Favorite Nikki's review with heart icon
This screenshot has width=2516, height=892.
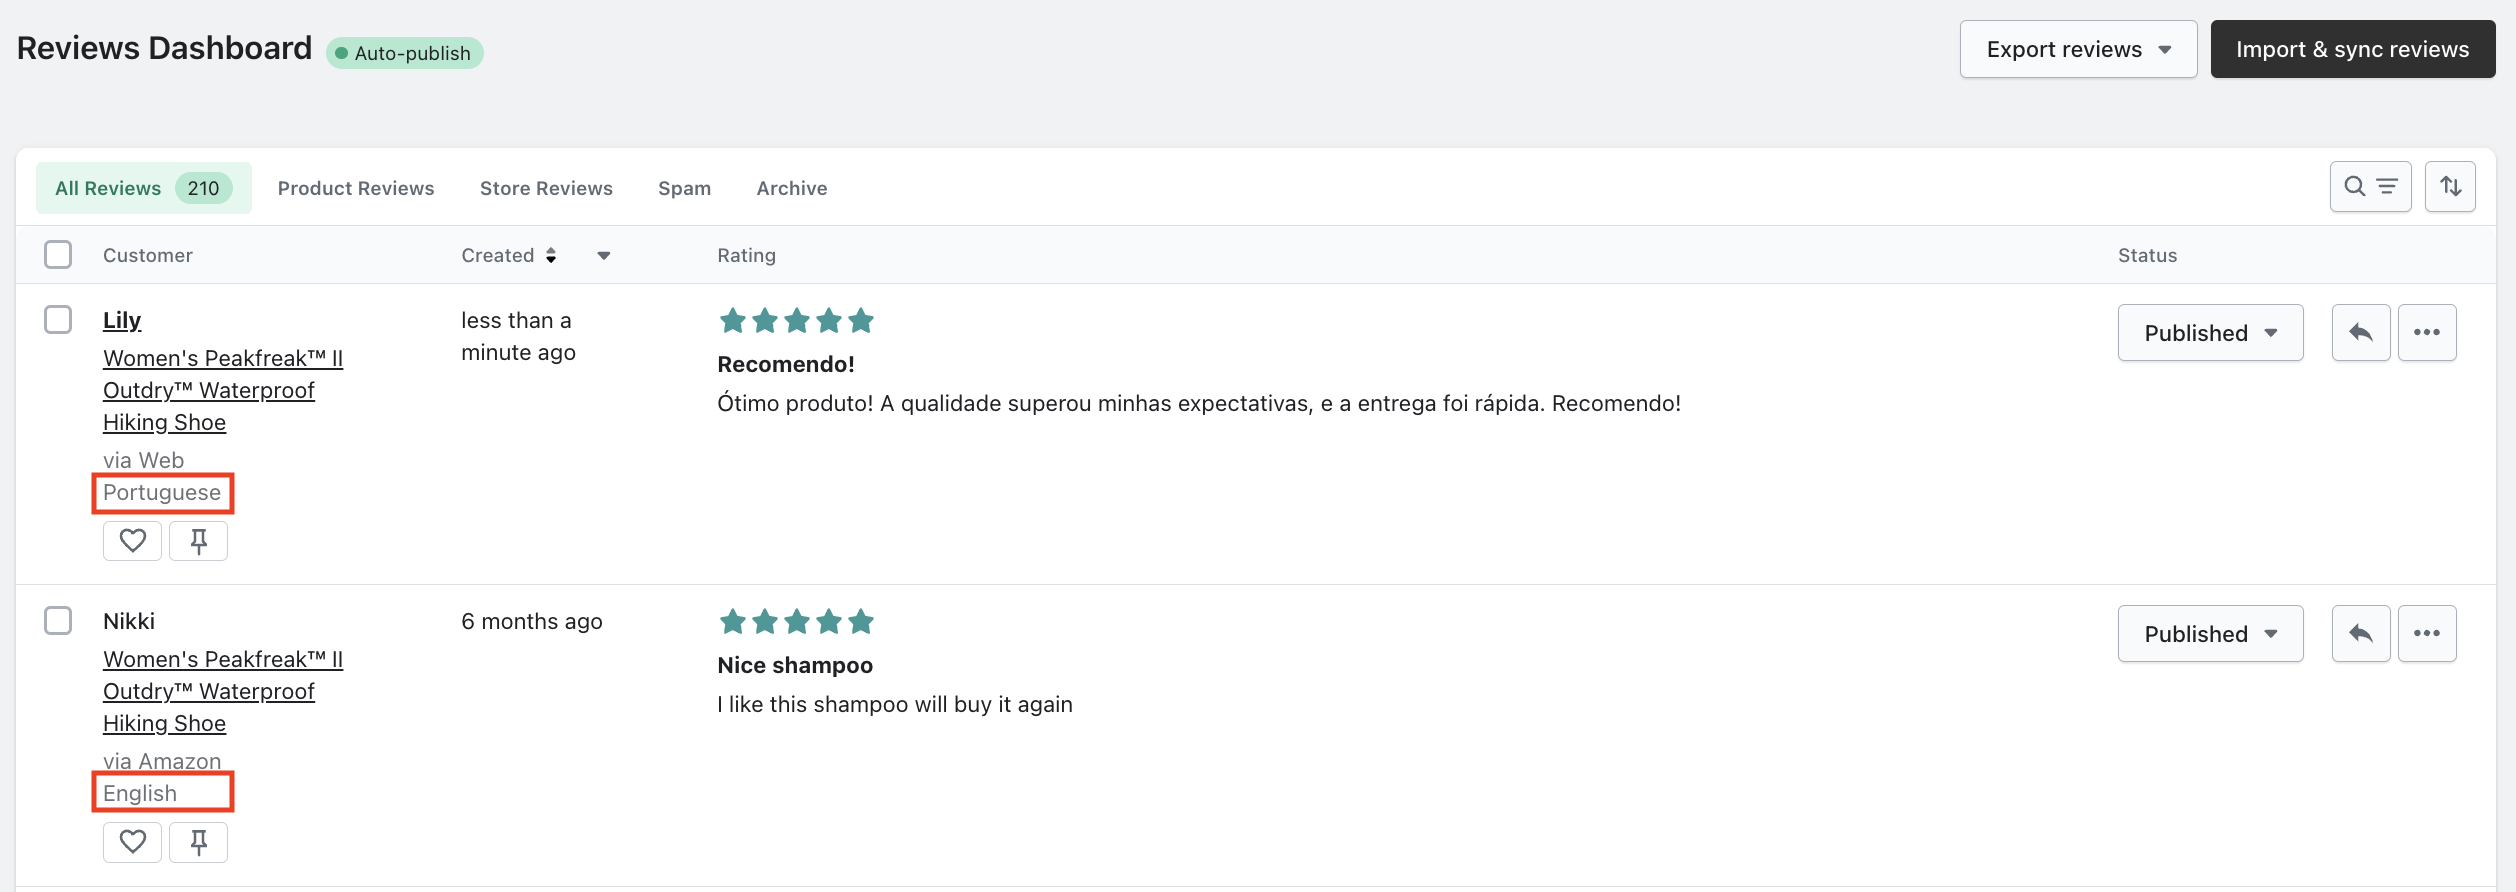click(x=132, y=842)
